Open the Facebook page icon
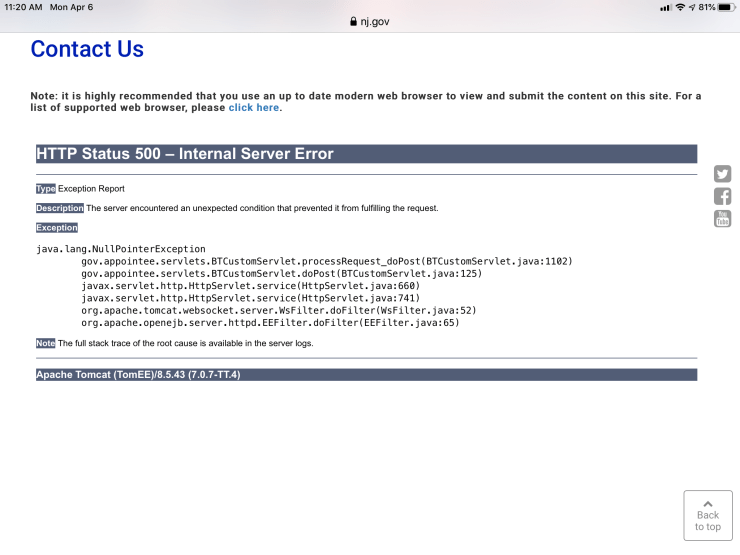 [722, 197]
